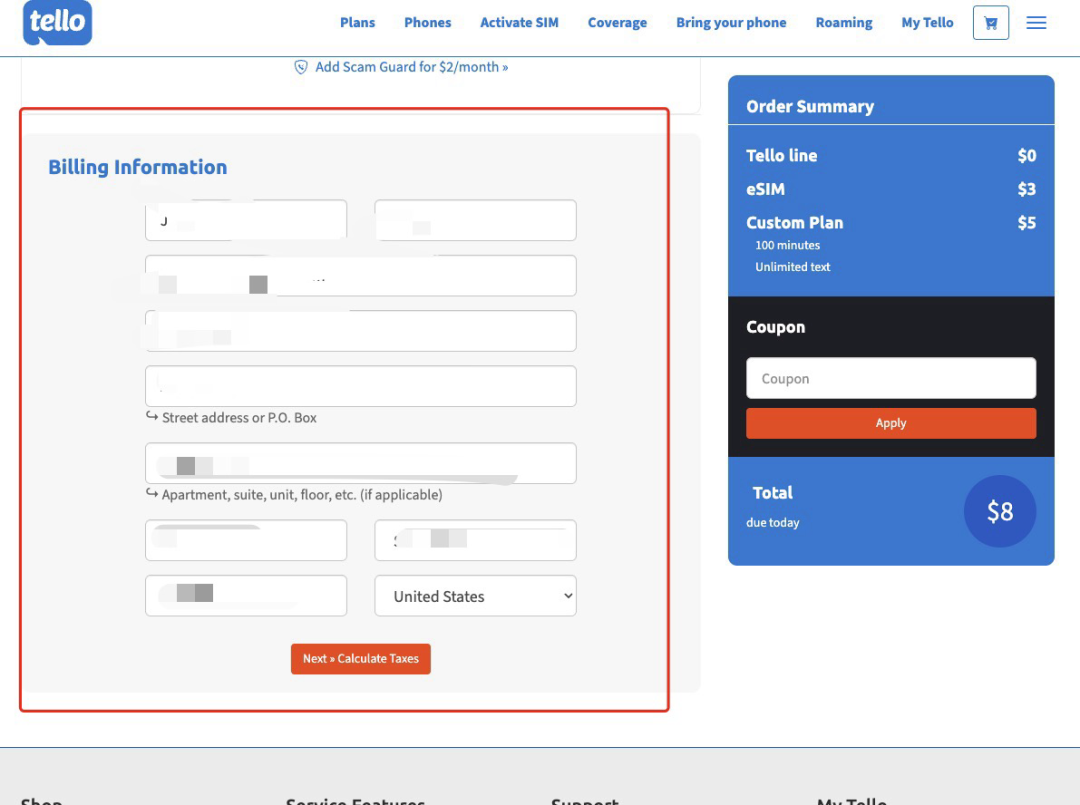This screenshot has height=805, width=1080.
Task: Click the Scam Guard shield icon
Action: [x=301, y=67]
